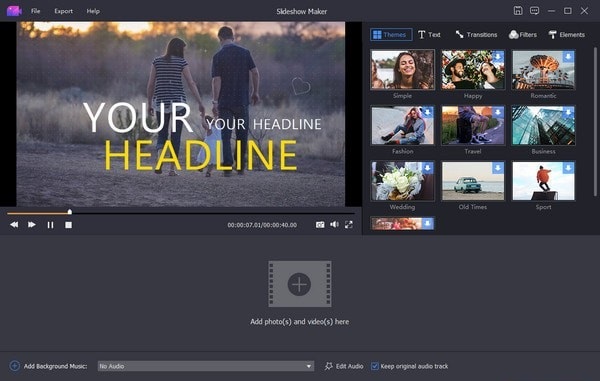600x381 pixels.
Task: Stop the slideshow preview
Action: [68, 225]
